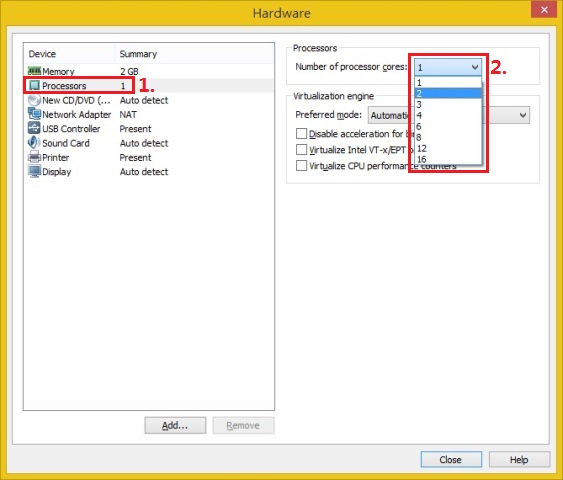Screen dimensions: 563x480
Task: Click the Close button
Action: click(451, 460)
